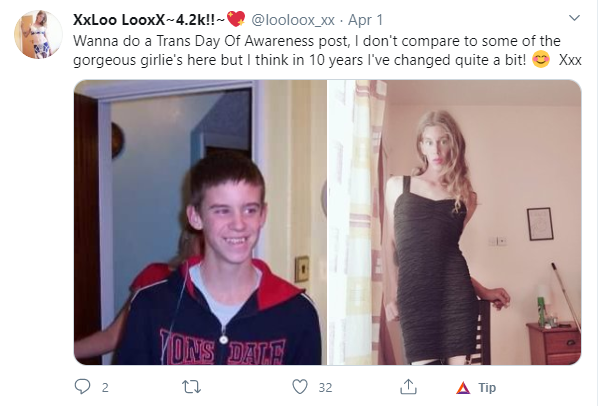
Task: Open the left photo with the hoodie
Action: click(x=200, y=222)
